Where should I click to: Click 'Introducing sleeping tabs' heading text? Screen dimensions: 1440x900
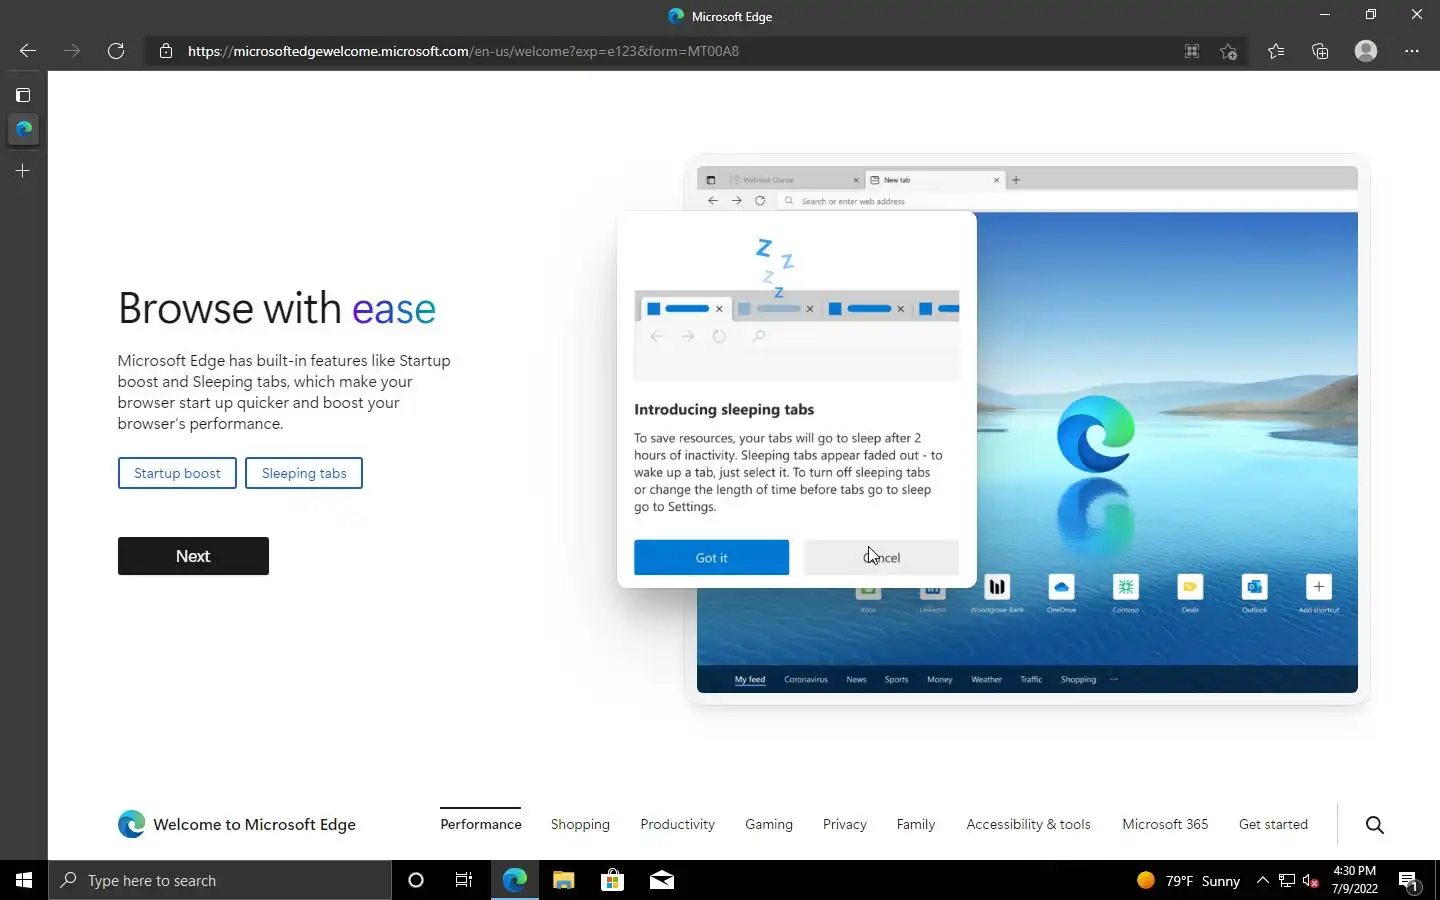724,409
